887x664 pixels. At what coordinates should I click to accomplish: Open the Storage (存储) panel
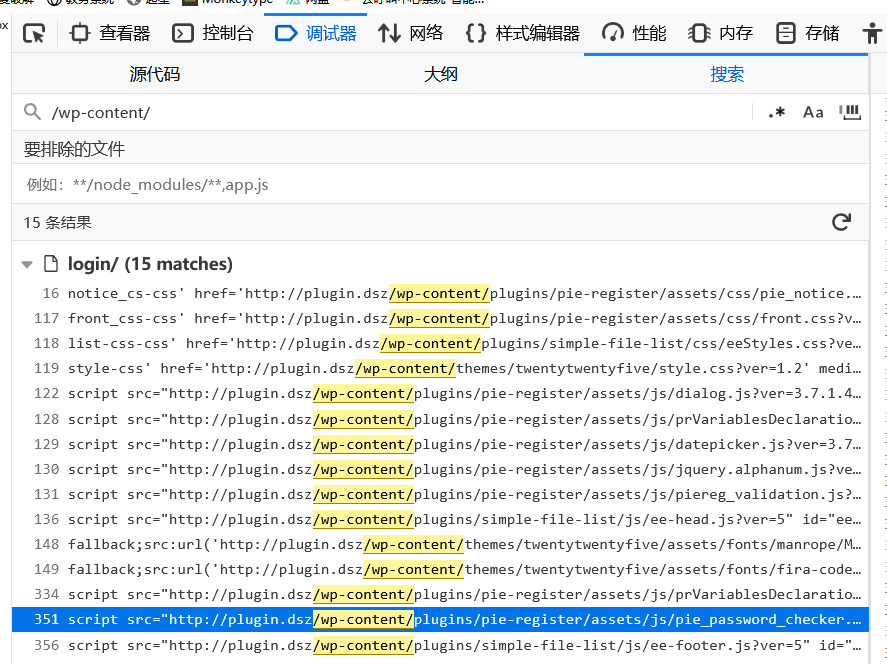(x=809, y=34)
